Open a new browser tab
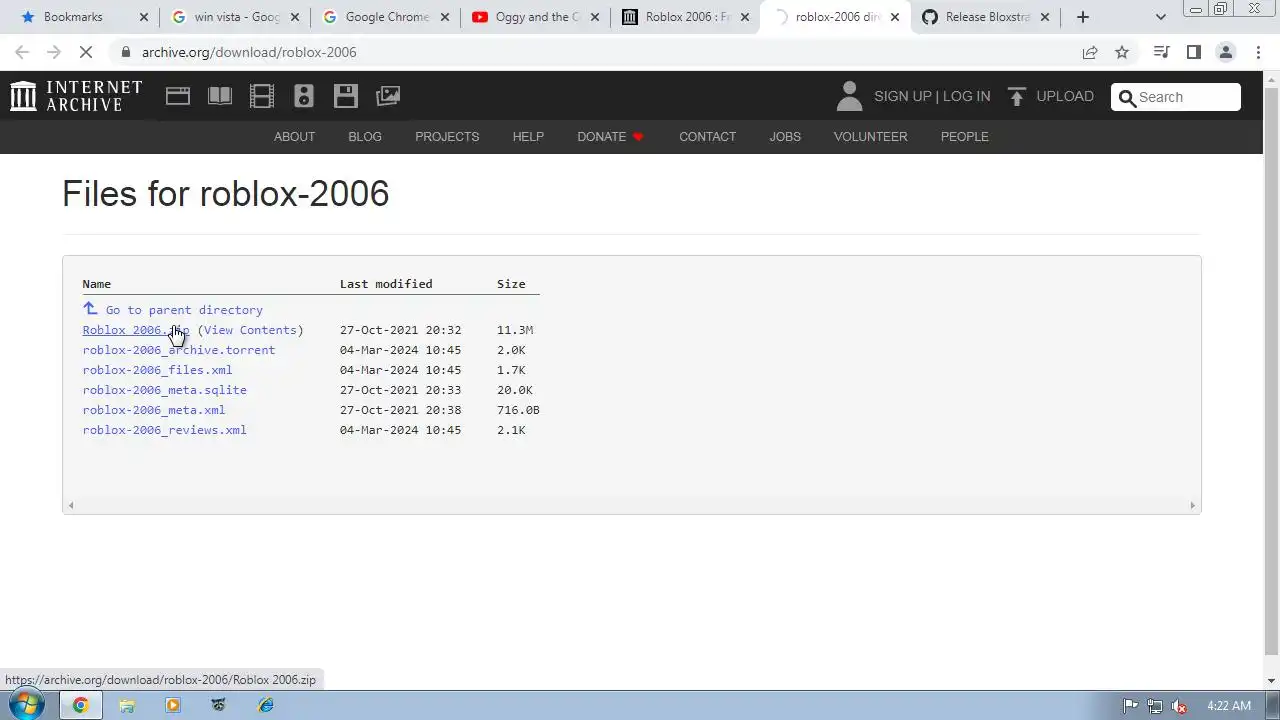The height and width of the screenshot is (720, 1280). coord(1083,17)
